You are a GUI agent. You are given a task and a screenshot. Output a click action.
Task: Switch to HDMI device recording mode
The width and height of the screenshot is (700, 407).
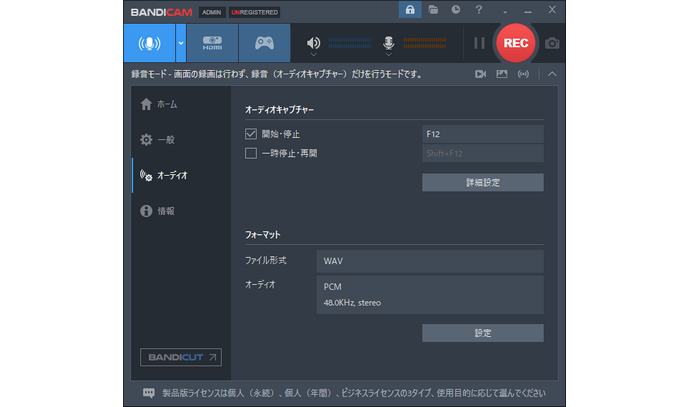click(212, 43)
